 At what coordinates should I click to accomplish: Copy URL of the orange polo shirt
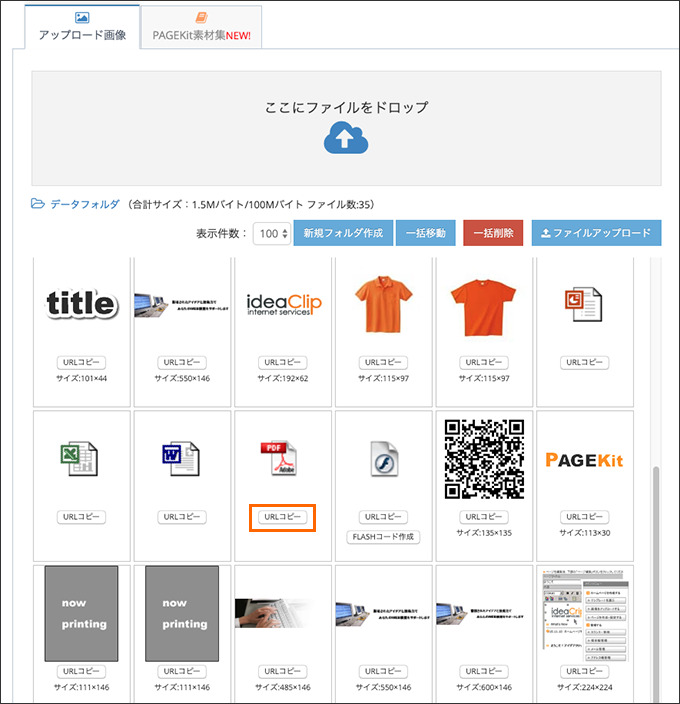(383, 362)
